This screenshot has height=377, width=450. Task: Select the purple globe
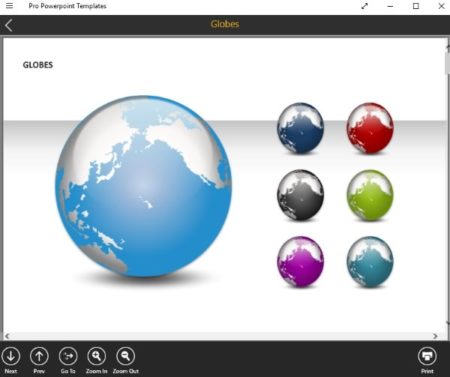pos(300,262)
